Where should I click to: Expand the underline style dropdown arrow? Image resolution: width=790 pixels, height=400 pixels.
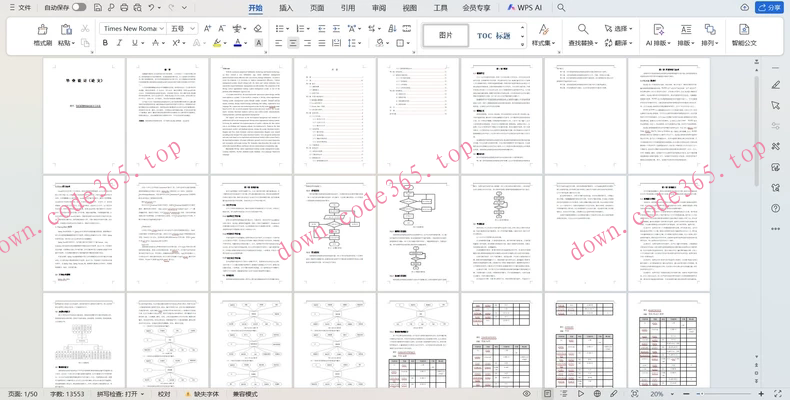click(141, 43)
